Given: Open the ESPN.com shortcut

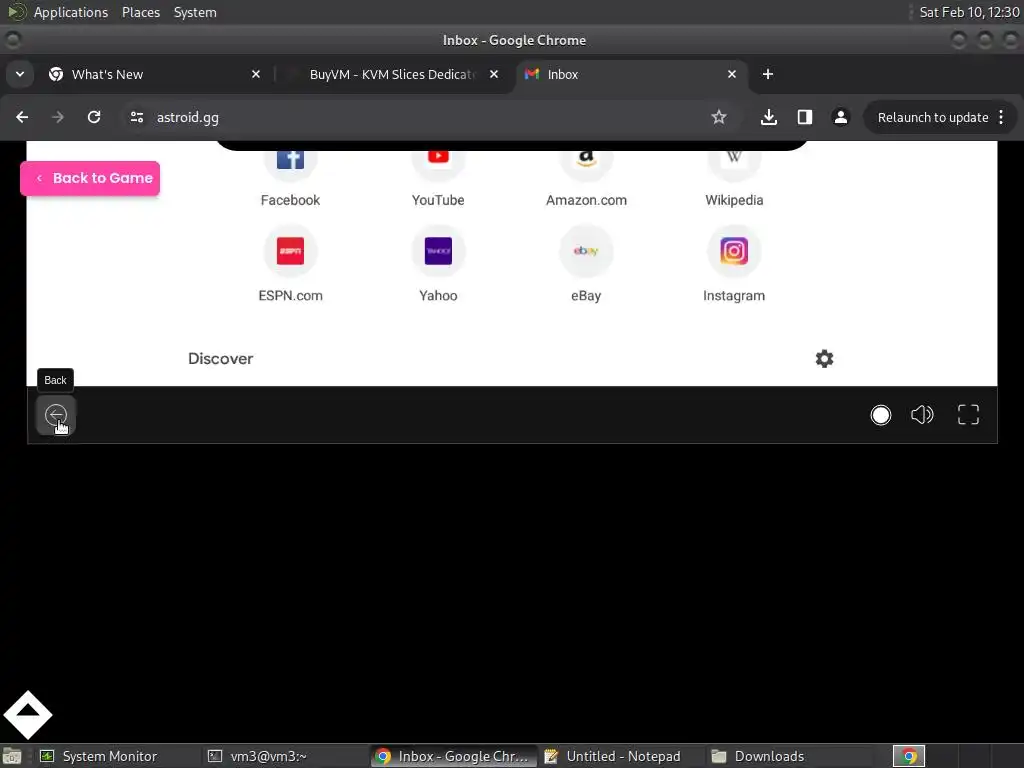Looking at the screenshot, I should pos(290,264).
